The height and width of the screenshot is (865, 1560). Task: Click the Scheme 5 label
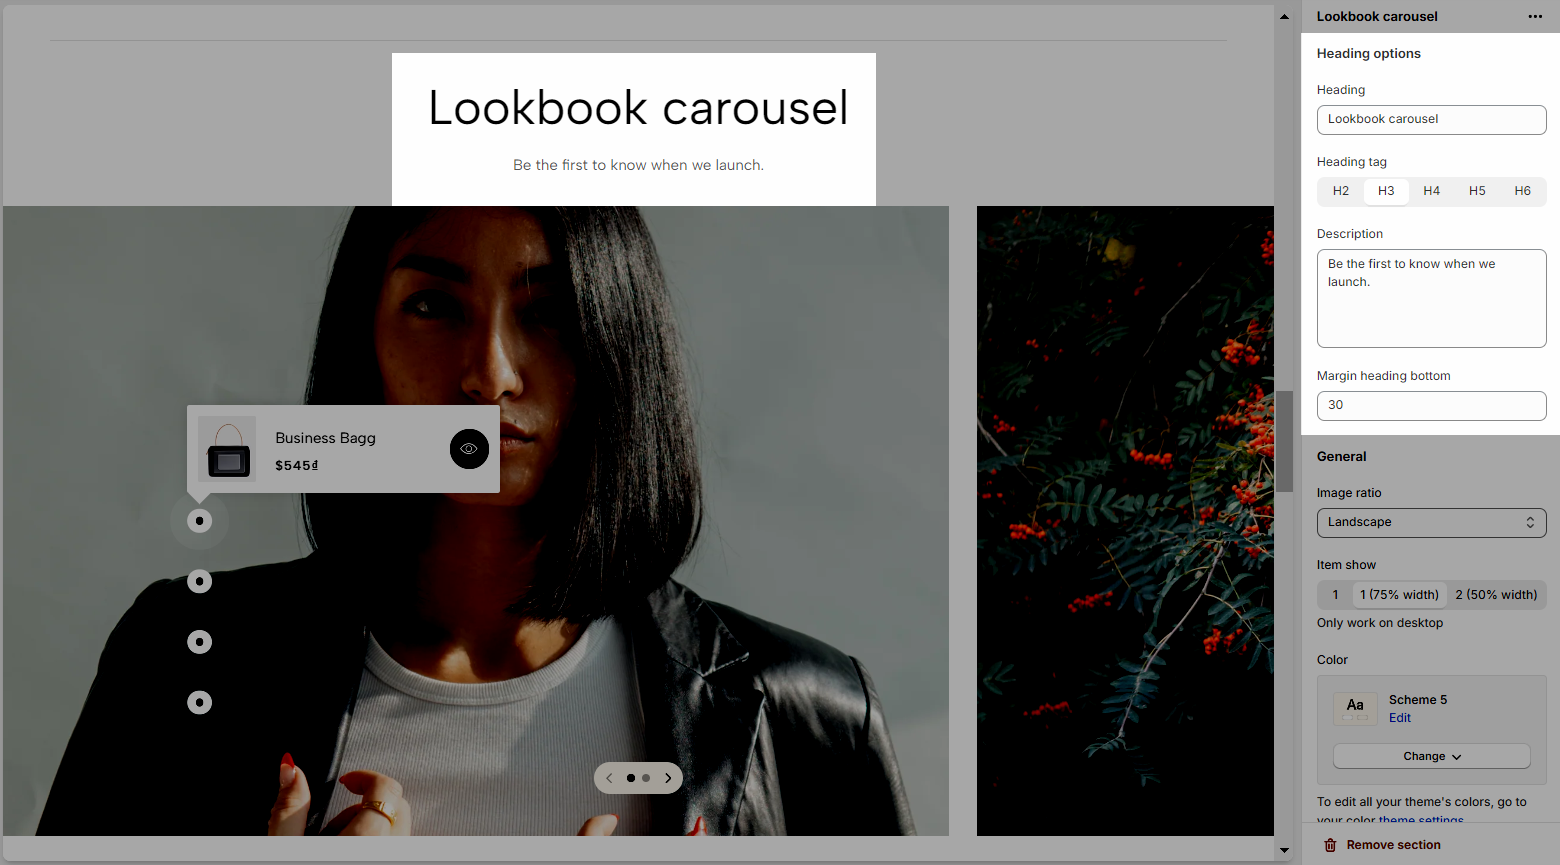(x=1418, y=700)
